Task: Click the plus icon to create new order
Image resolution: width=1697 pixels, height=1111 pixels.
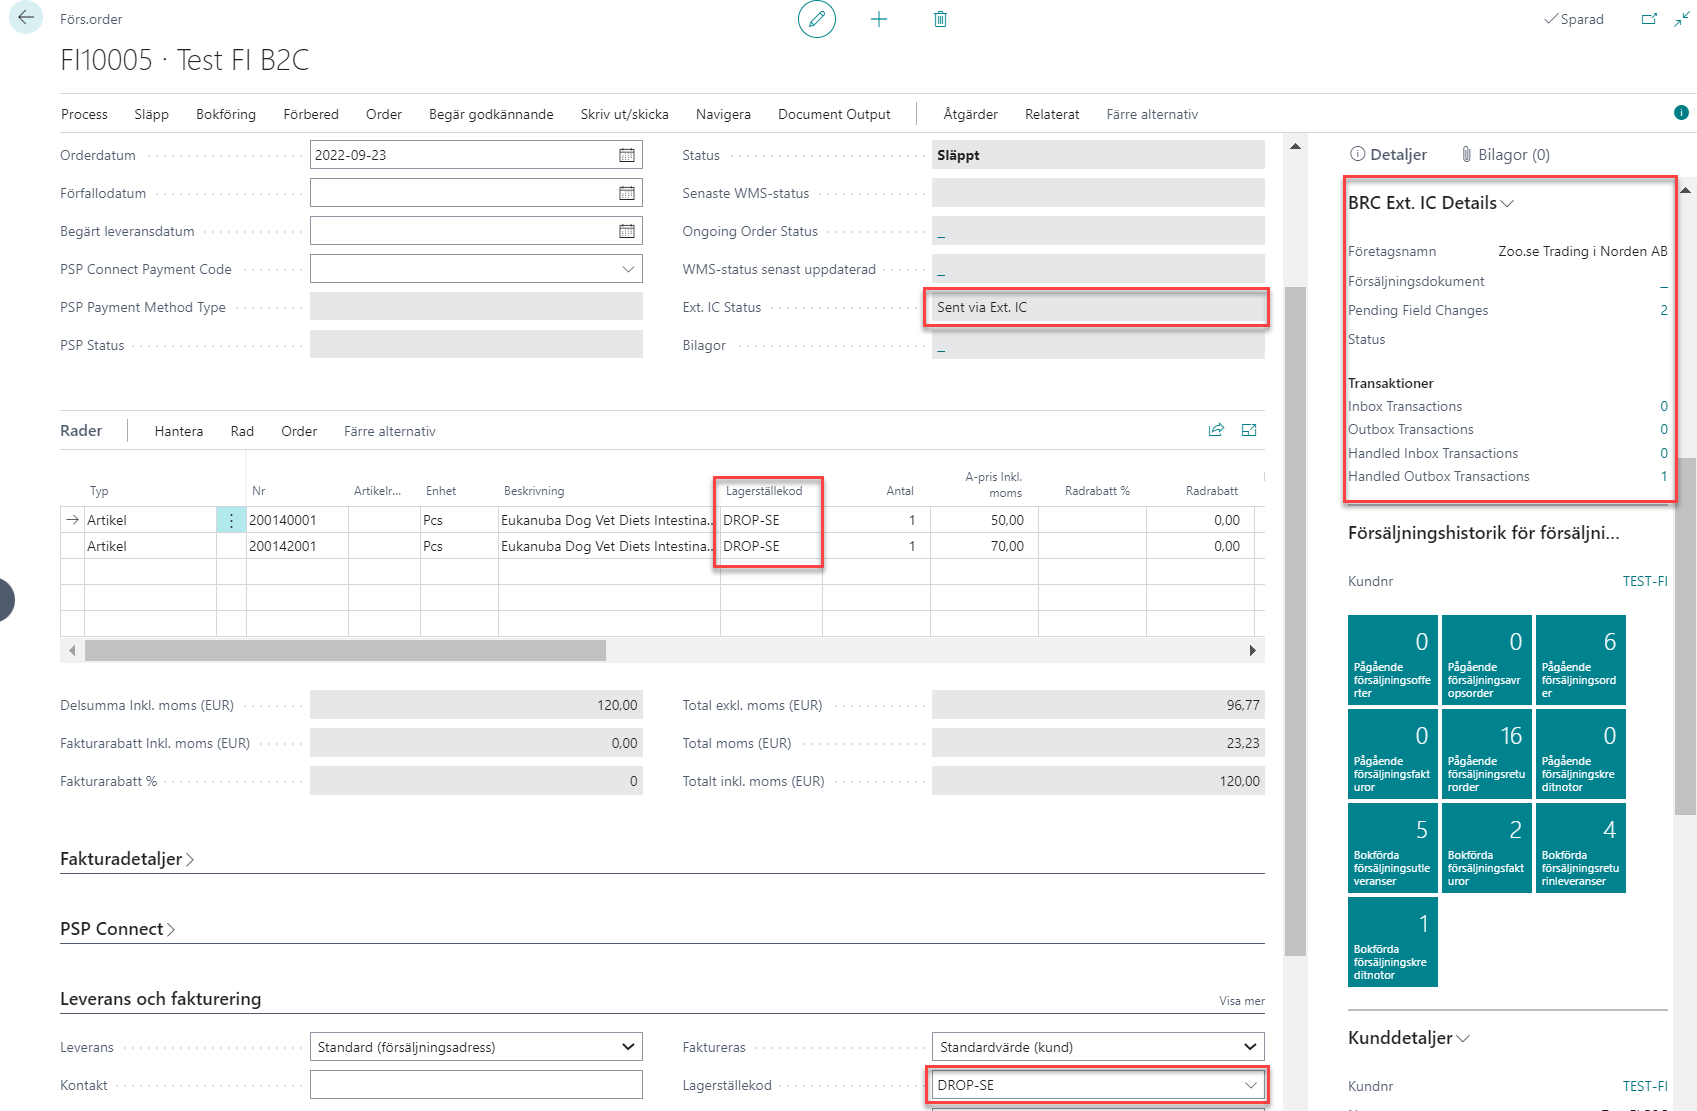Action: pos(879,19)
